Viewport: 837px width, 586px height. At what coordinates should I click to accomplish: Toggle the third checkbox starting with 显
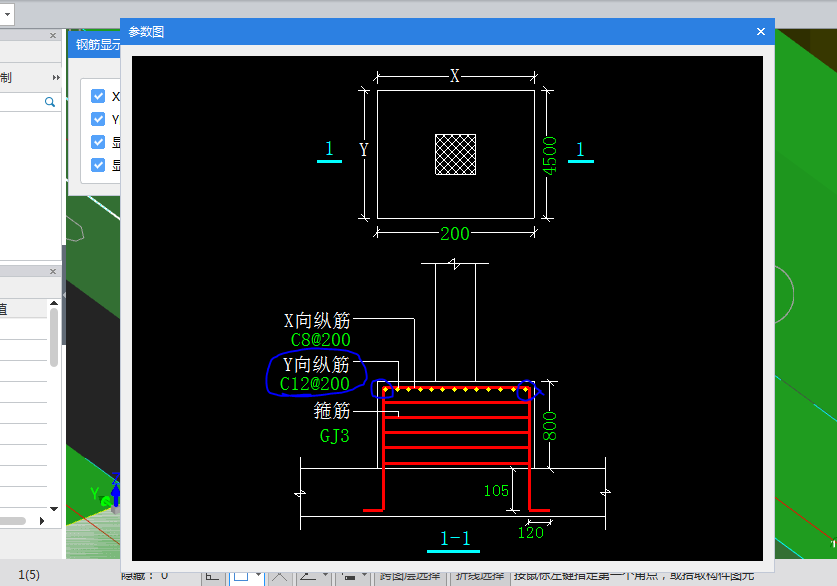(98, 142)
